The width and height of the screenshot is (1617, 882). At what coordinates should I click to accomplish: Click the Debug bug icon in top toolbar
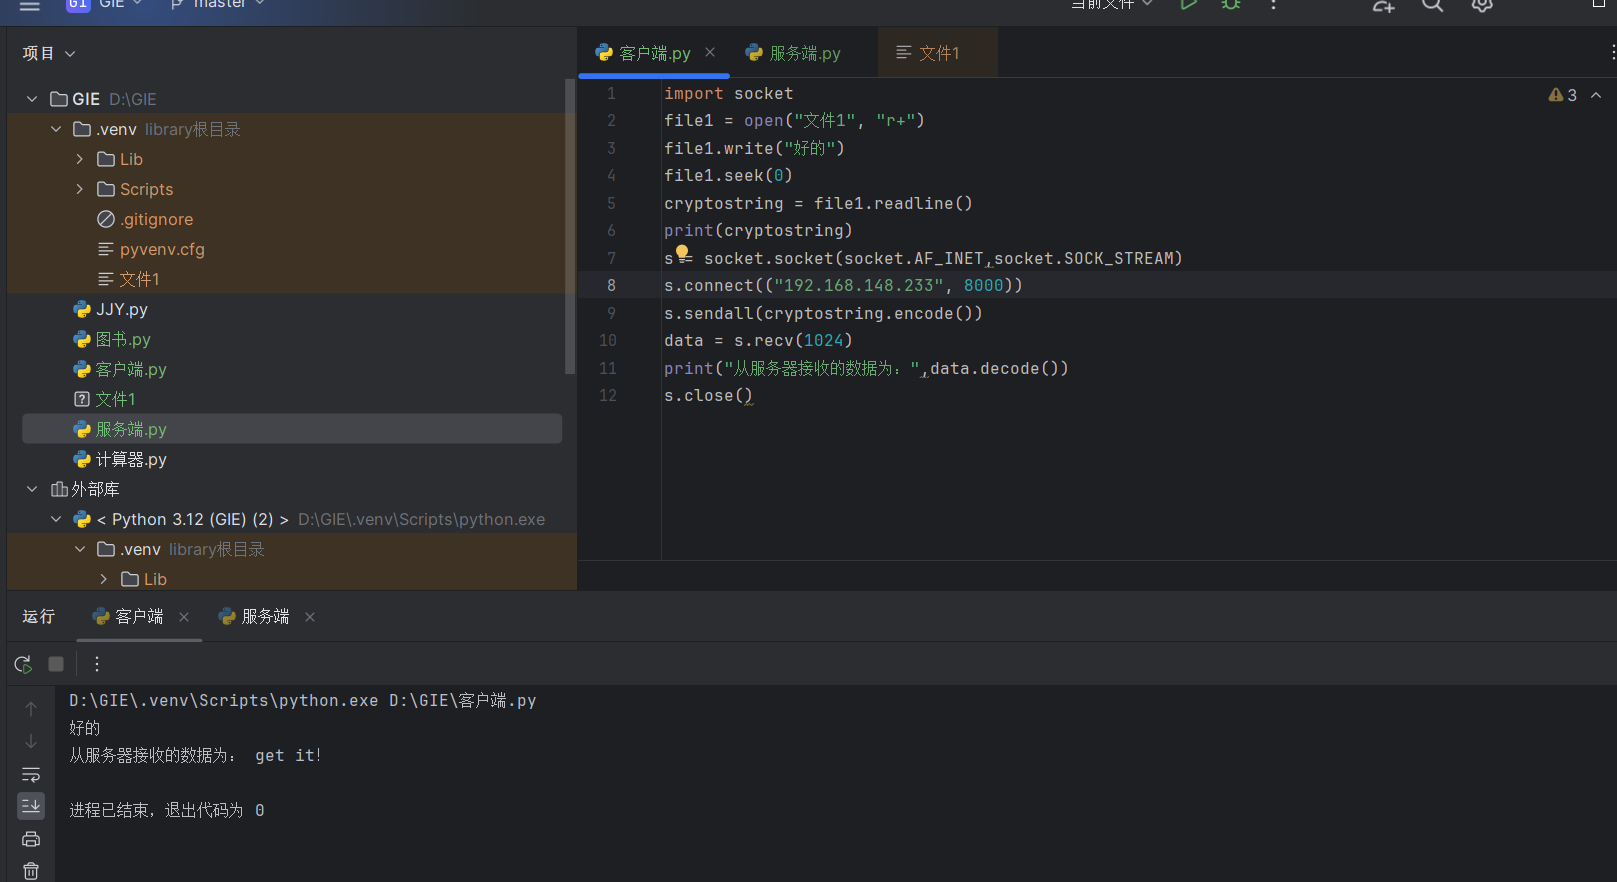pos(1231,5)
